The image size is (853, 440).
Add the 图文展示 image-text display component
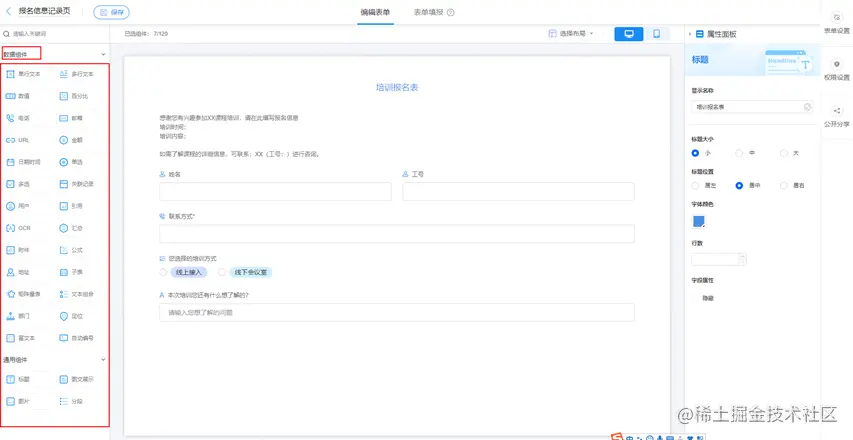76,379
